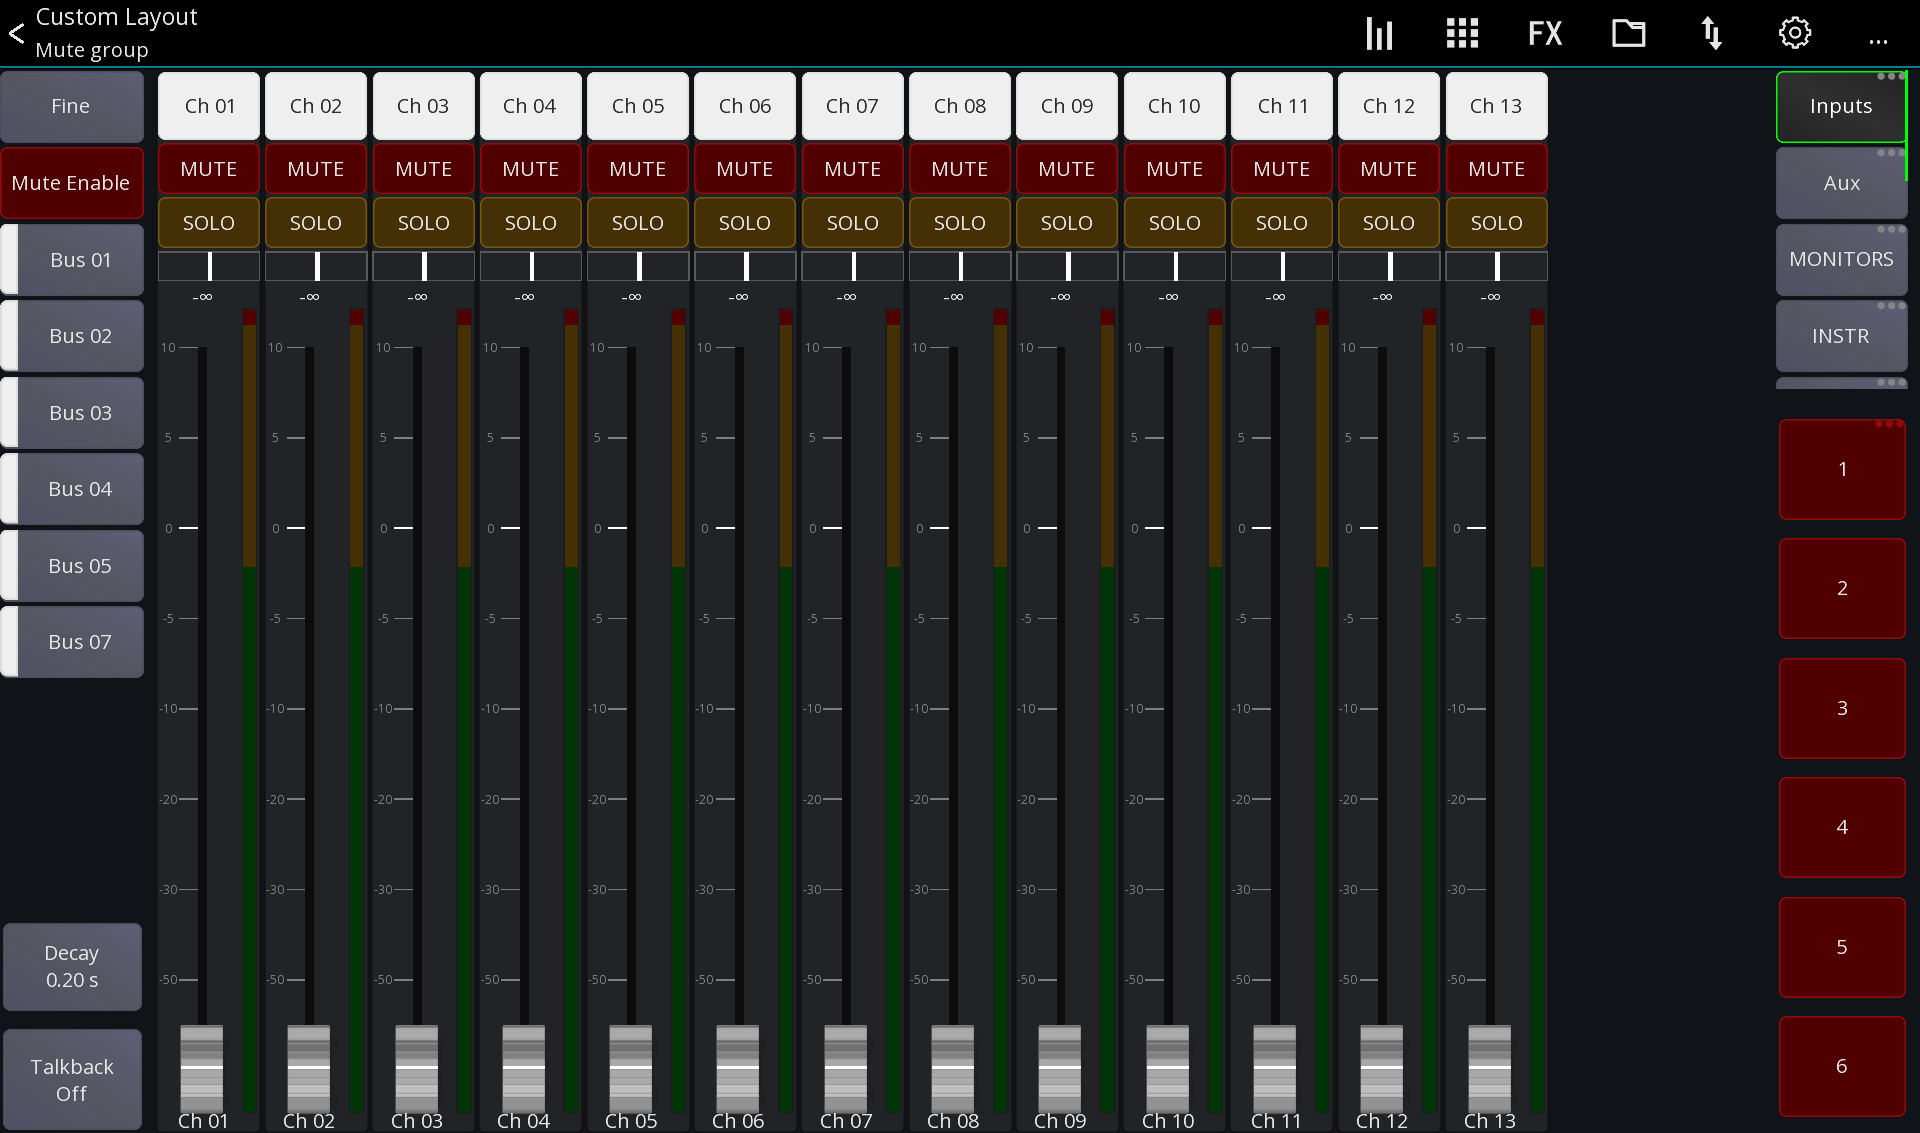This screenshot has width=1920, height=1133.
Task: Select Bus 03 send
Action: (x=72, y=413)
